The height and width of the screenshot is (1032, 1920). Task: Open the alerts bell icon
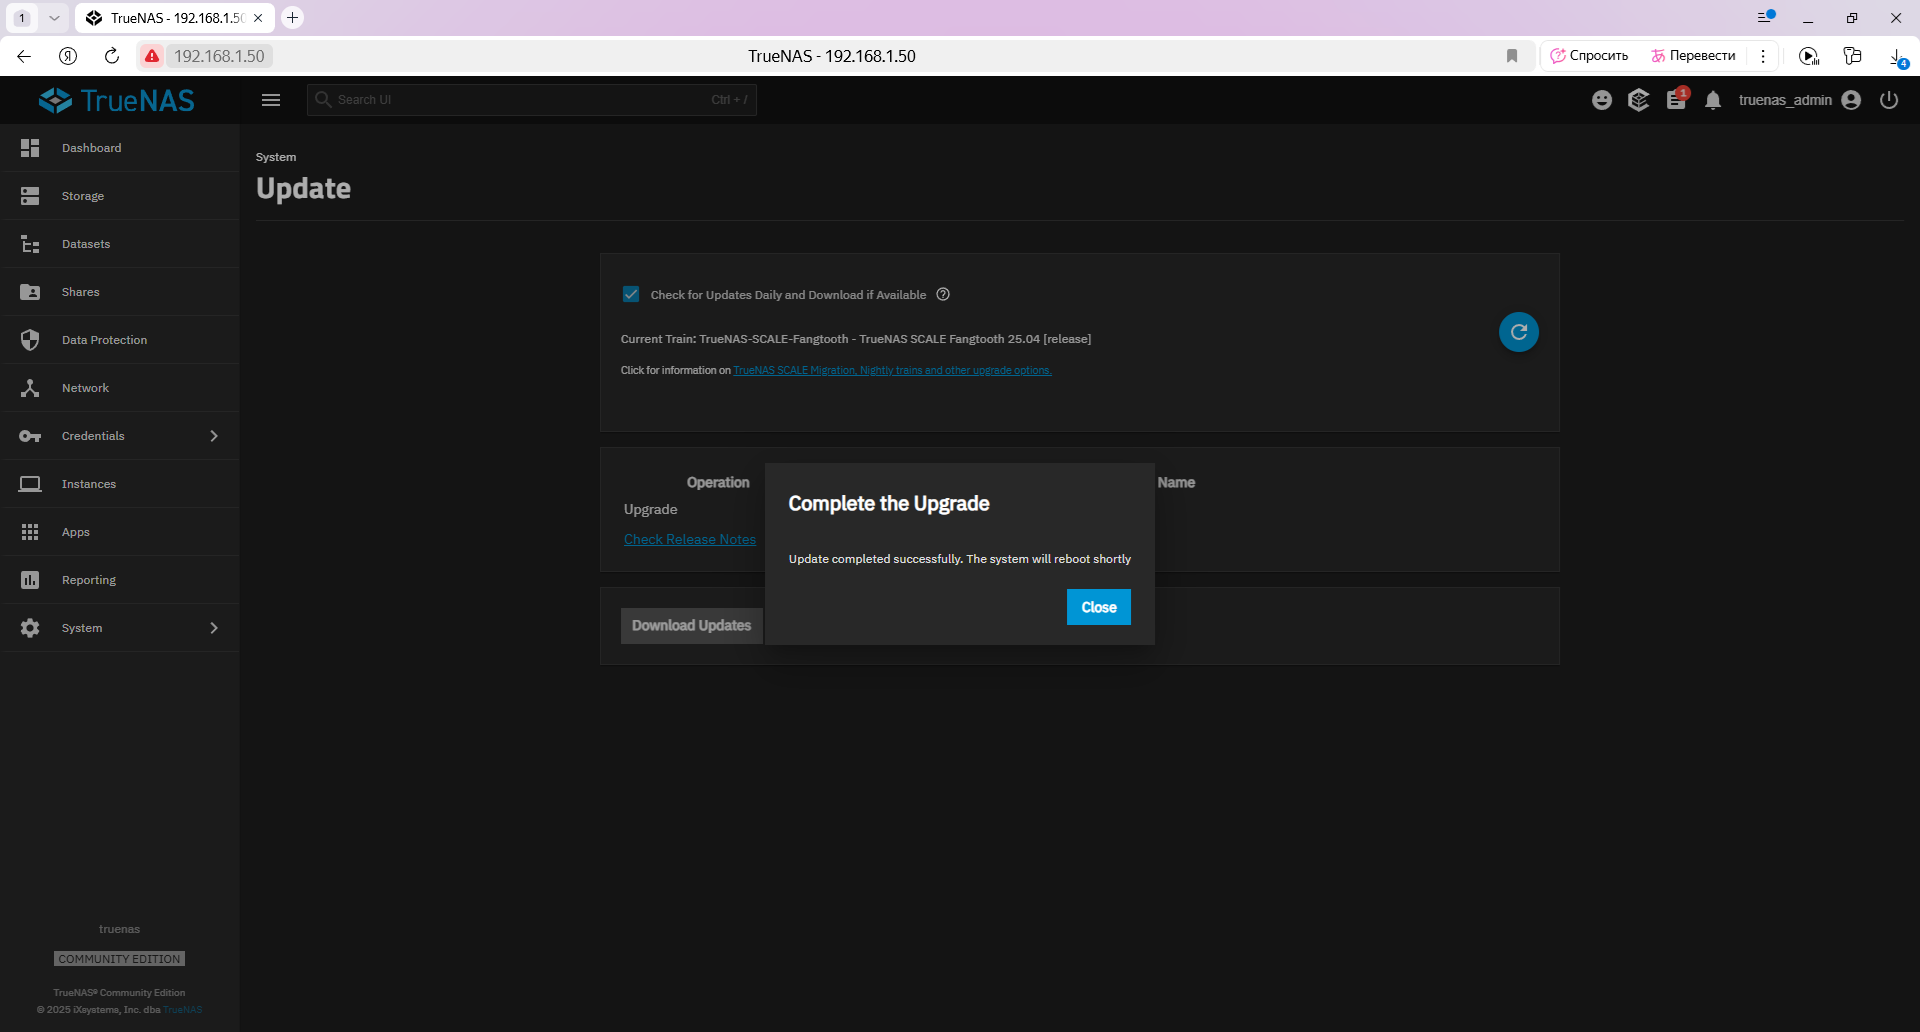(1713, 100)
